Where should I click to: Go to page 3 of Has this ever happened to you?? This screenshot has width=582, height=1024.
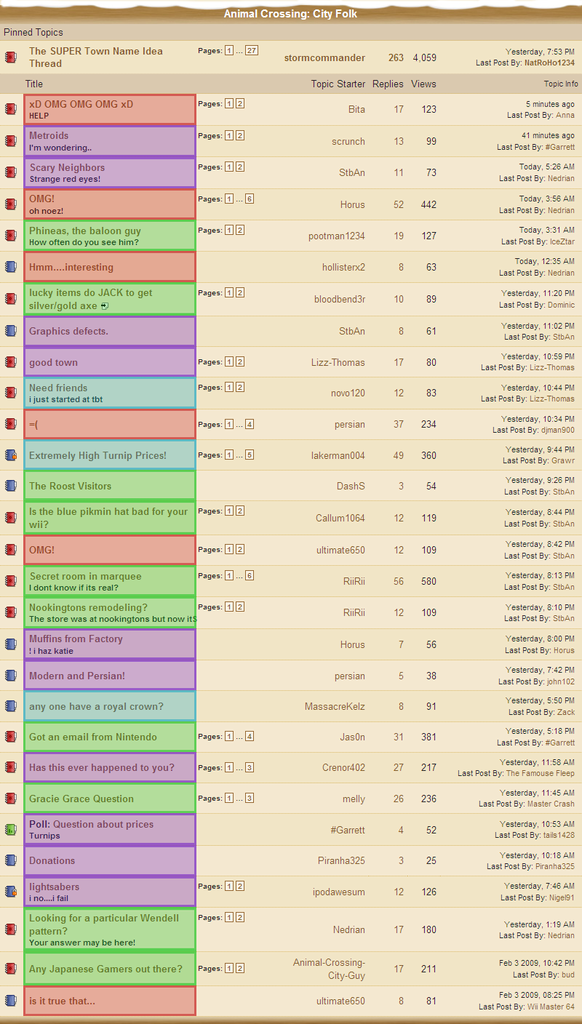coord(249,767)
